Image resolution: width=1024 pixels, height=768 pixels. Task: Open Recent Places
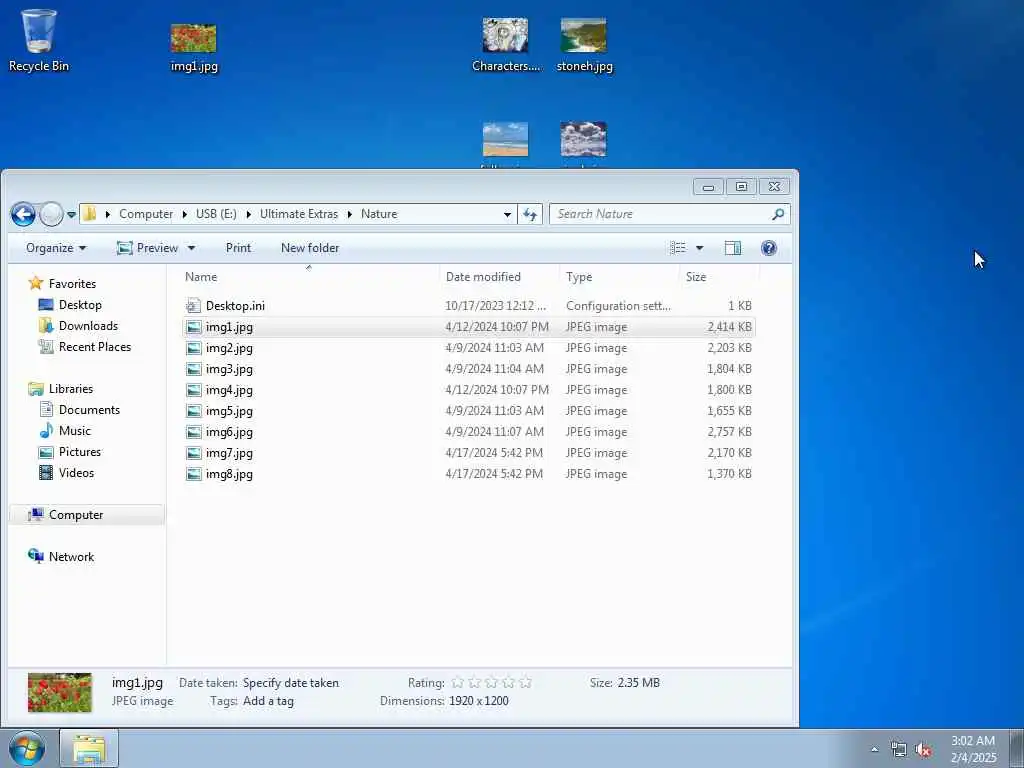click(85, 347)
